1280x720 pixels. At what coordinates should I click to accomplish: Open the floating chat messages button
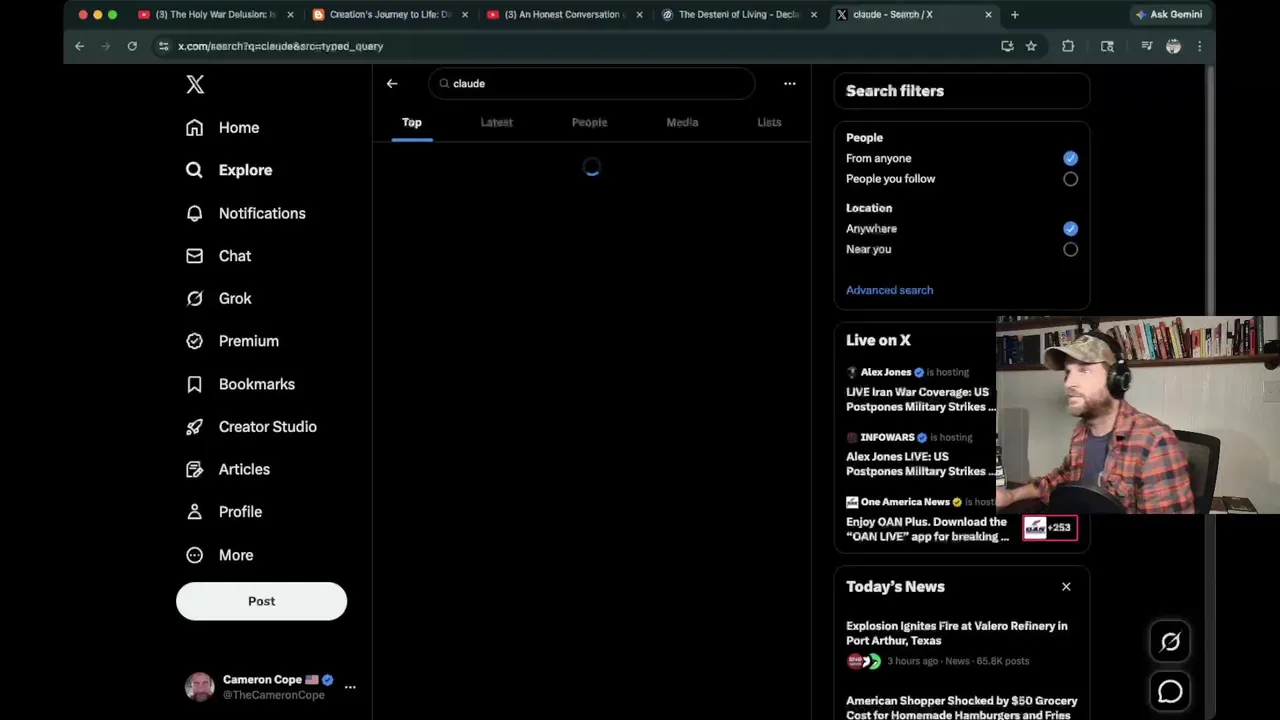click(x=1170, y=691)
